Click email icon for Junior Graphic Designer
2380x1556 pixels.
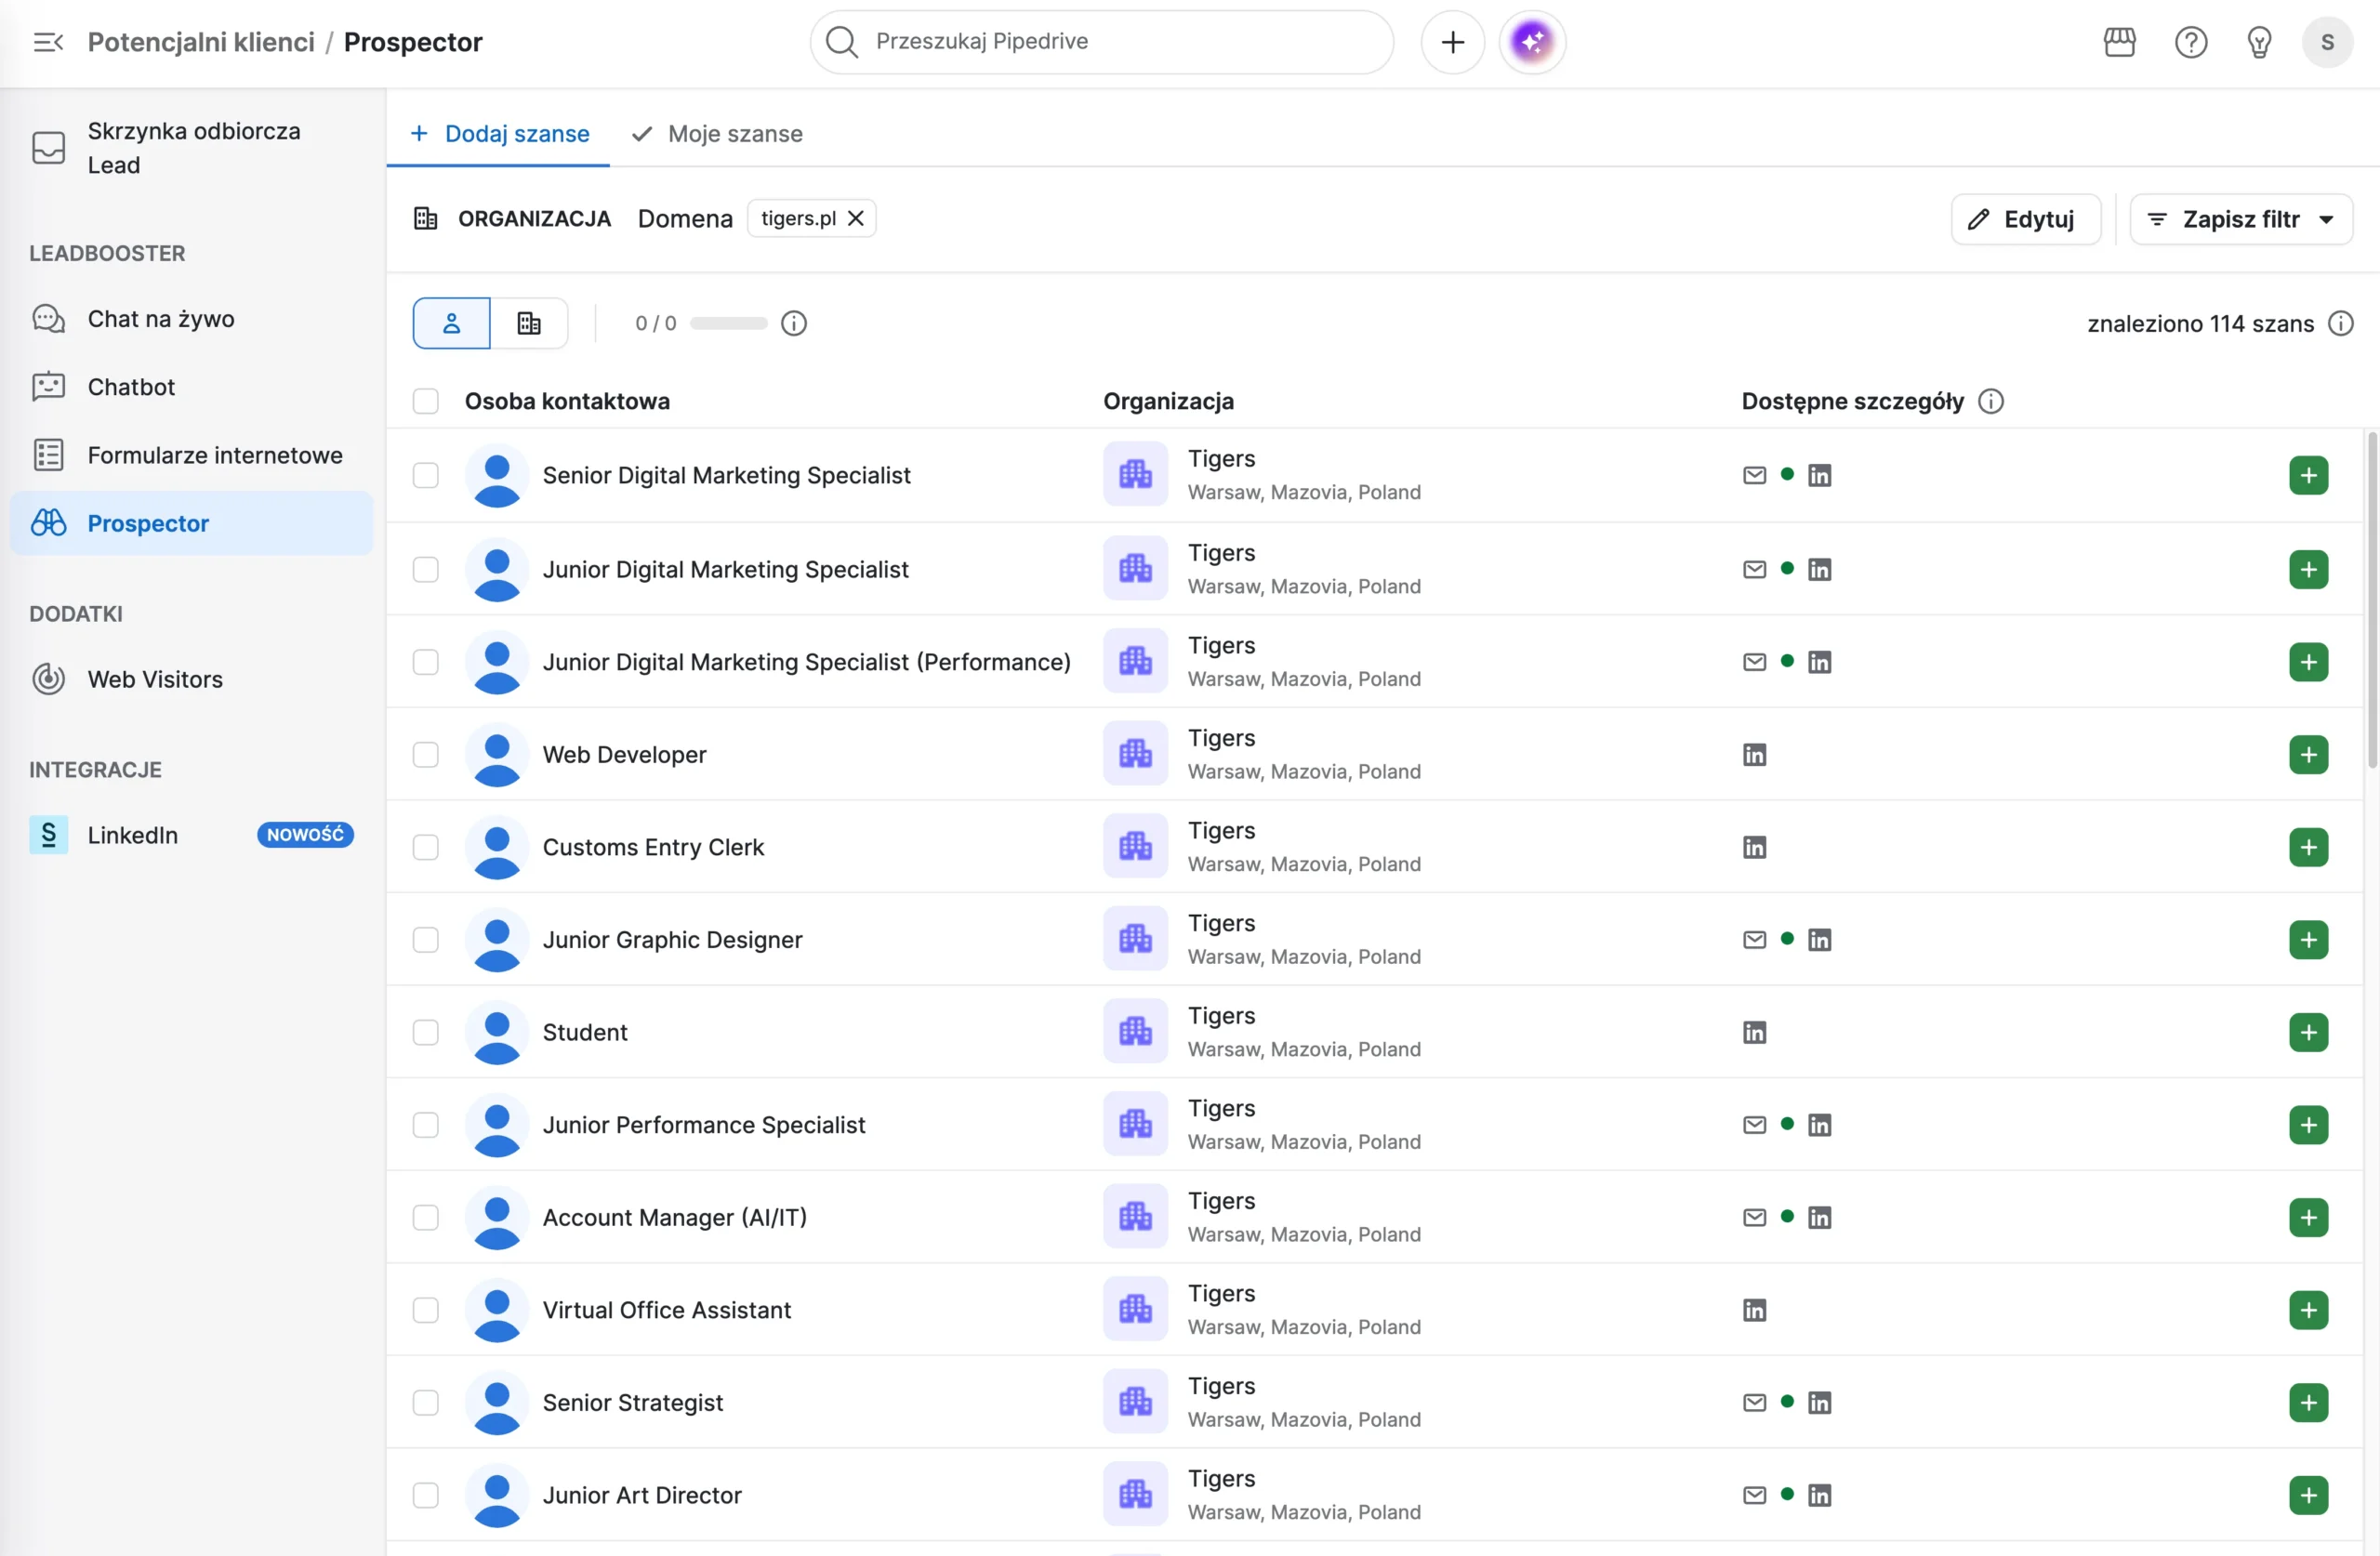pos(1754,939)
